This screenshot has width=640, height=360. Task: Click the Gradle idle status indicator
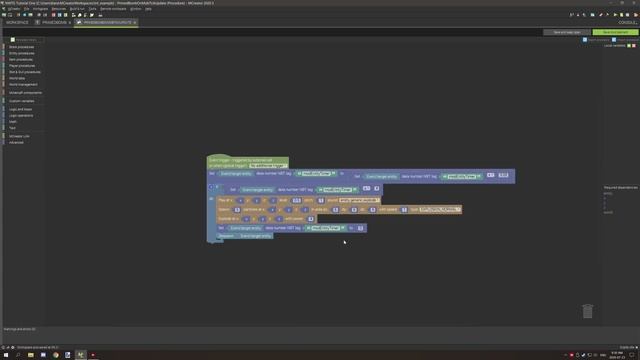[629, 347]
